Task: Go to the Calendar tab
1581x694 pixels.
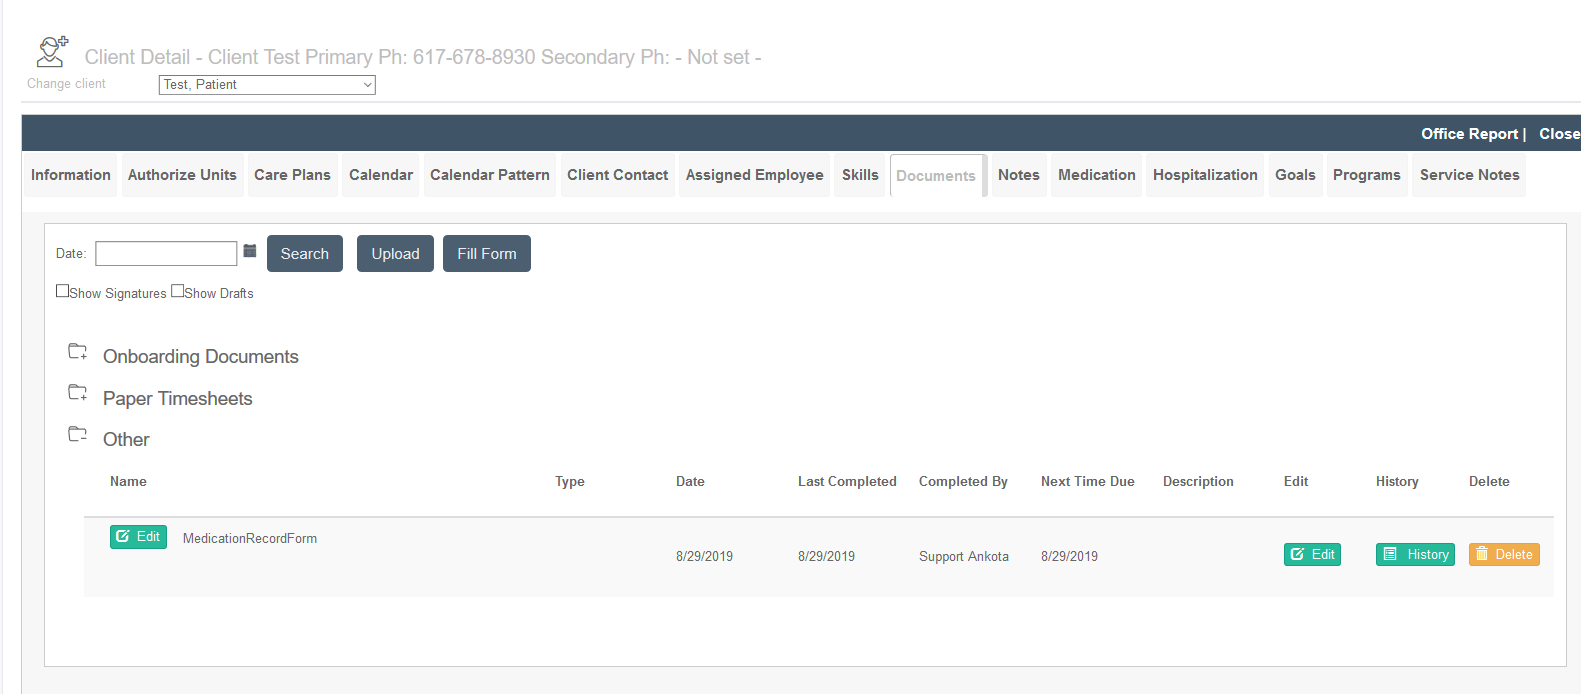Action: 381,175
